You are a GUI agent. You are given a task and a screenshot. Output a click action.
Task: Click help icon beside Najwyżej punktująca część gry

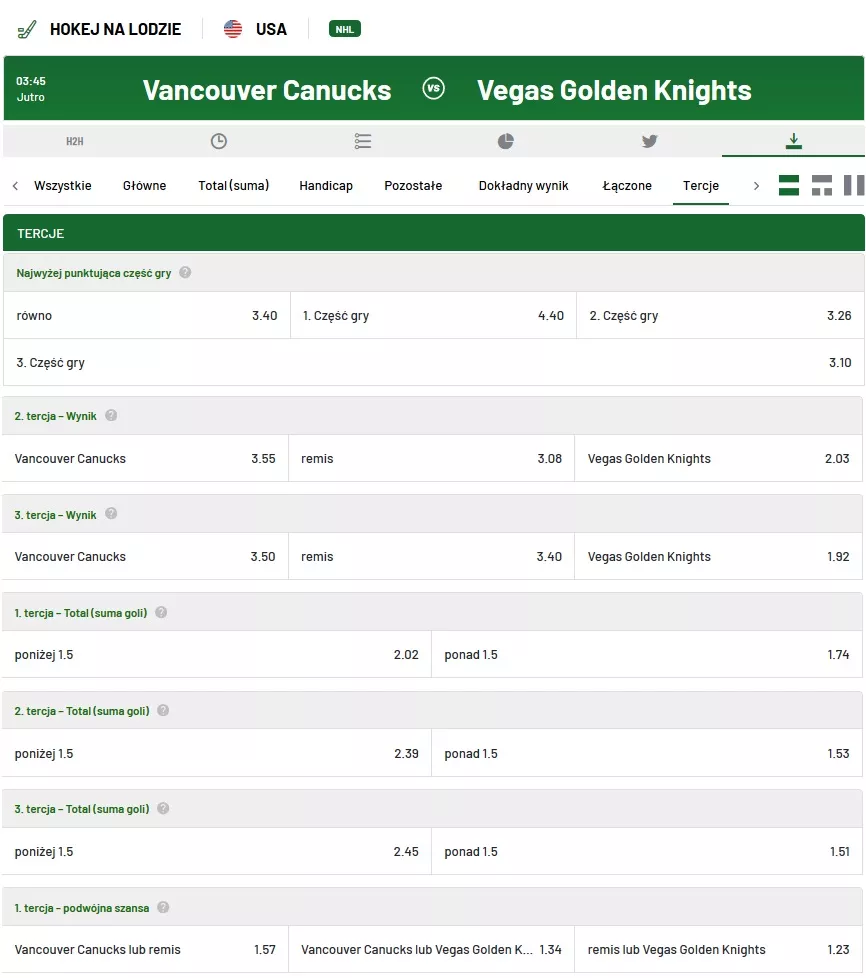pyautogui.click(x=185, y=272)
